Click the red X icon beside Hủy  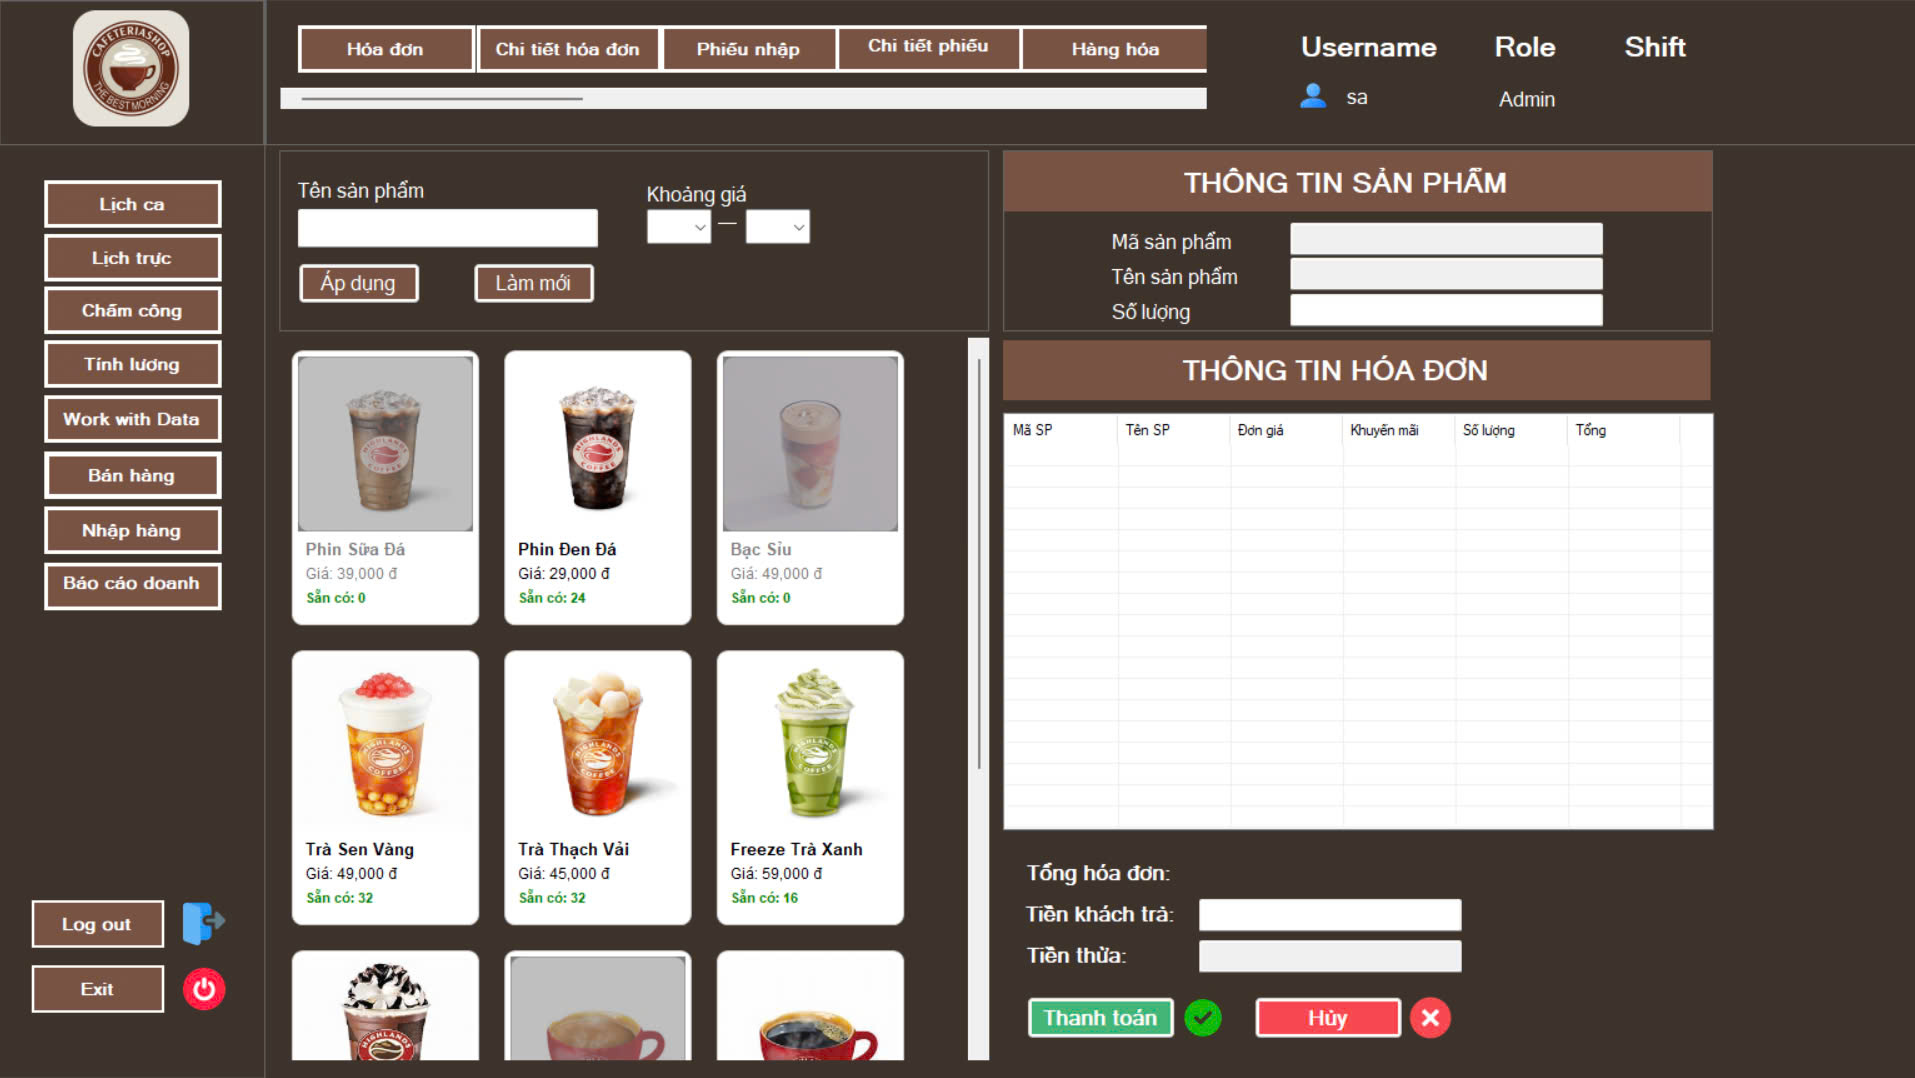[1430, 1017]
